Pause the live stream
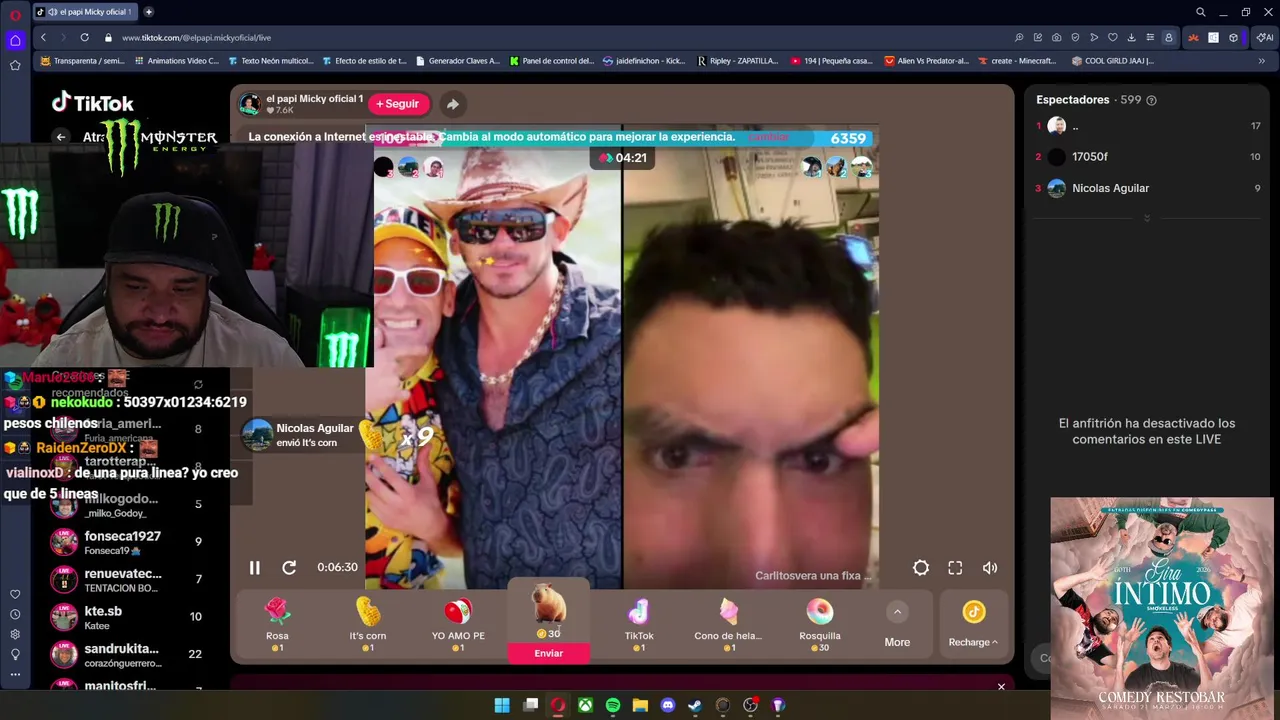1280x720 pixels. (x=254, y=567)
